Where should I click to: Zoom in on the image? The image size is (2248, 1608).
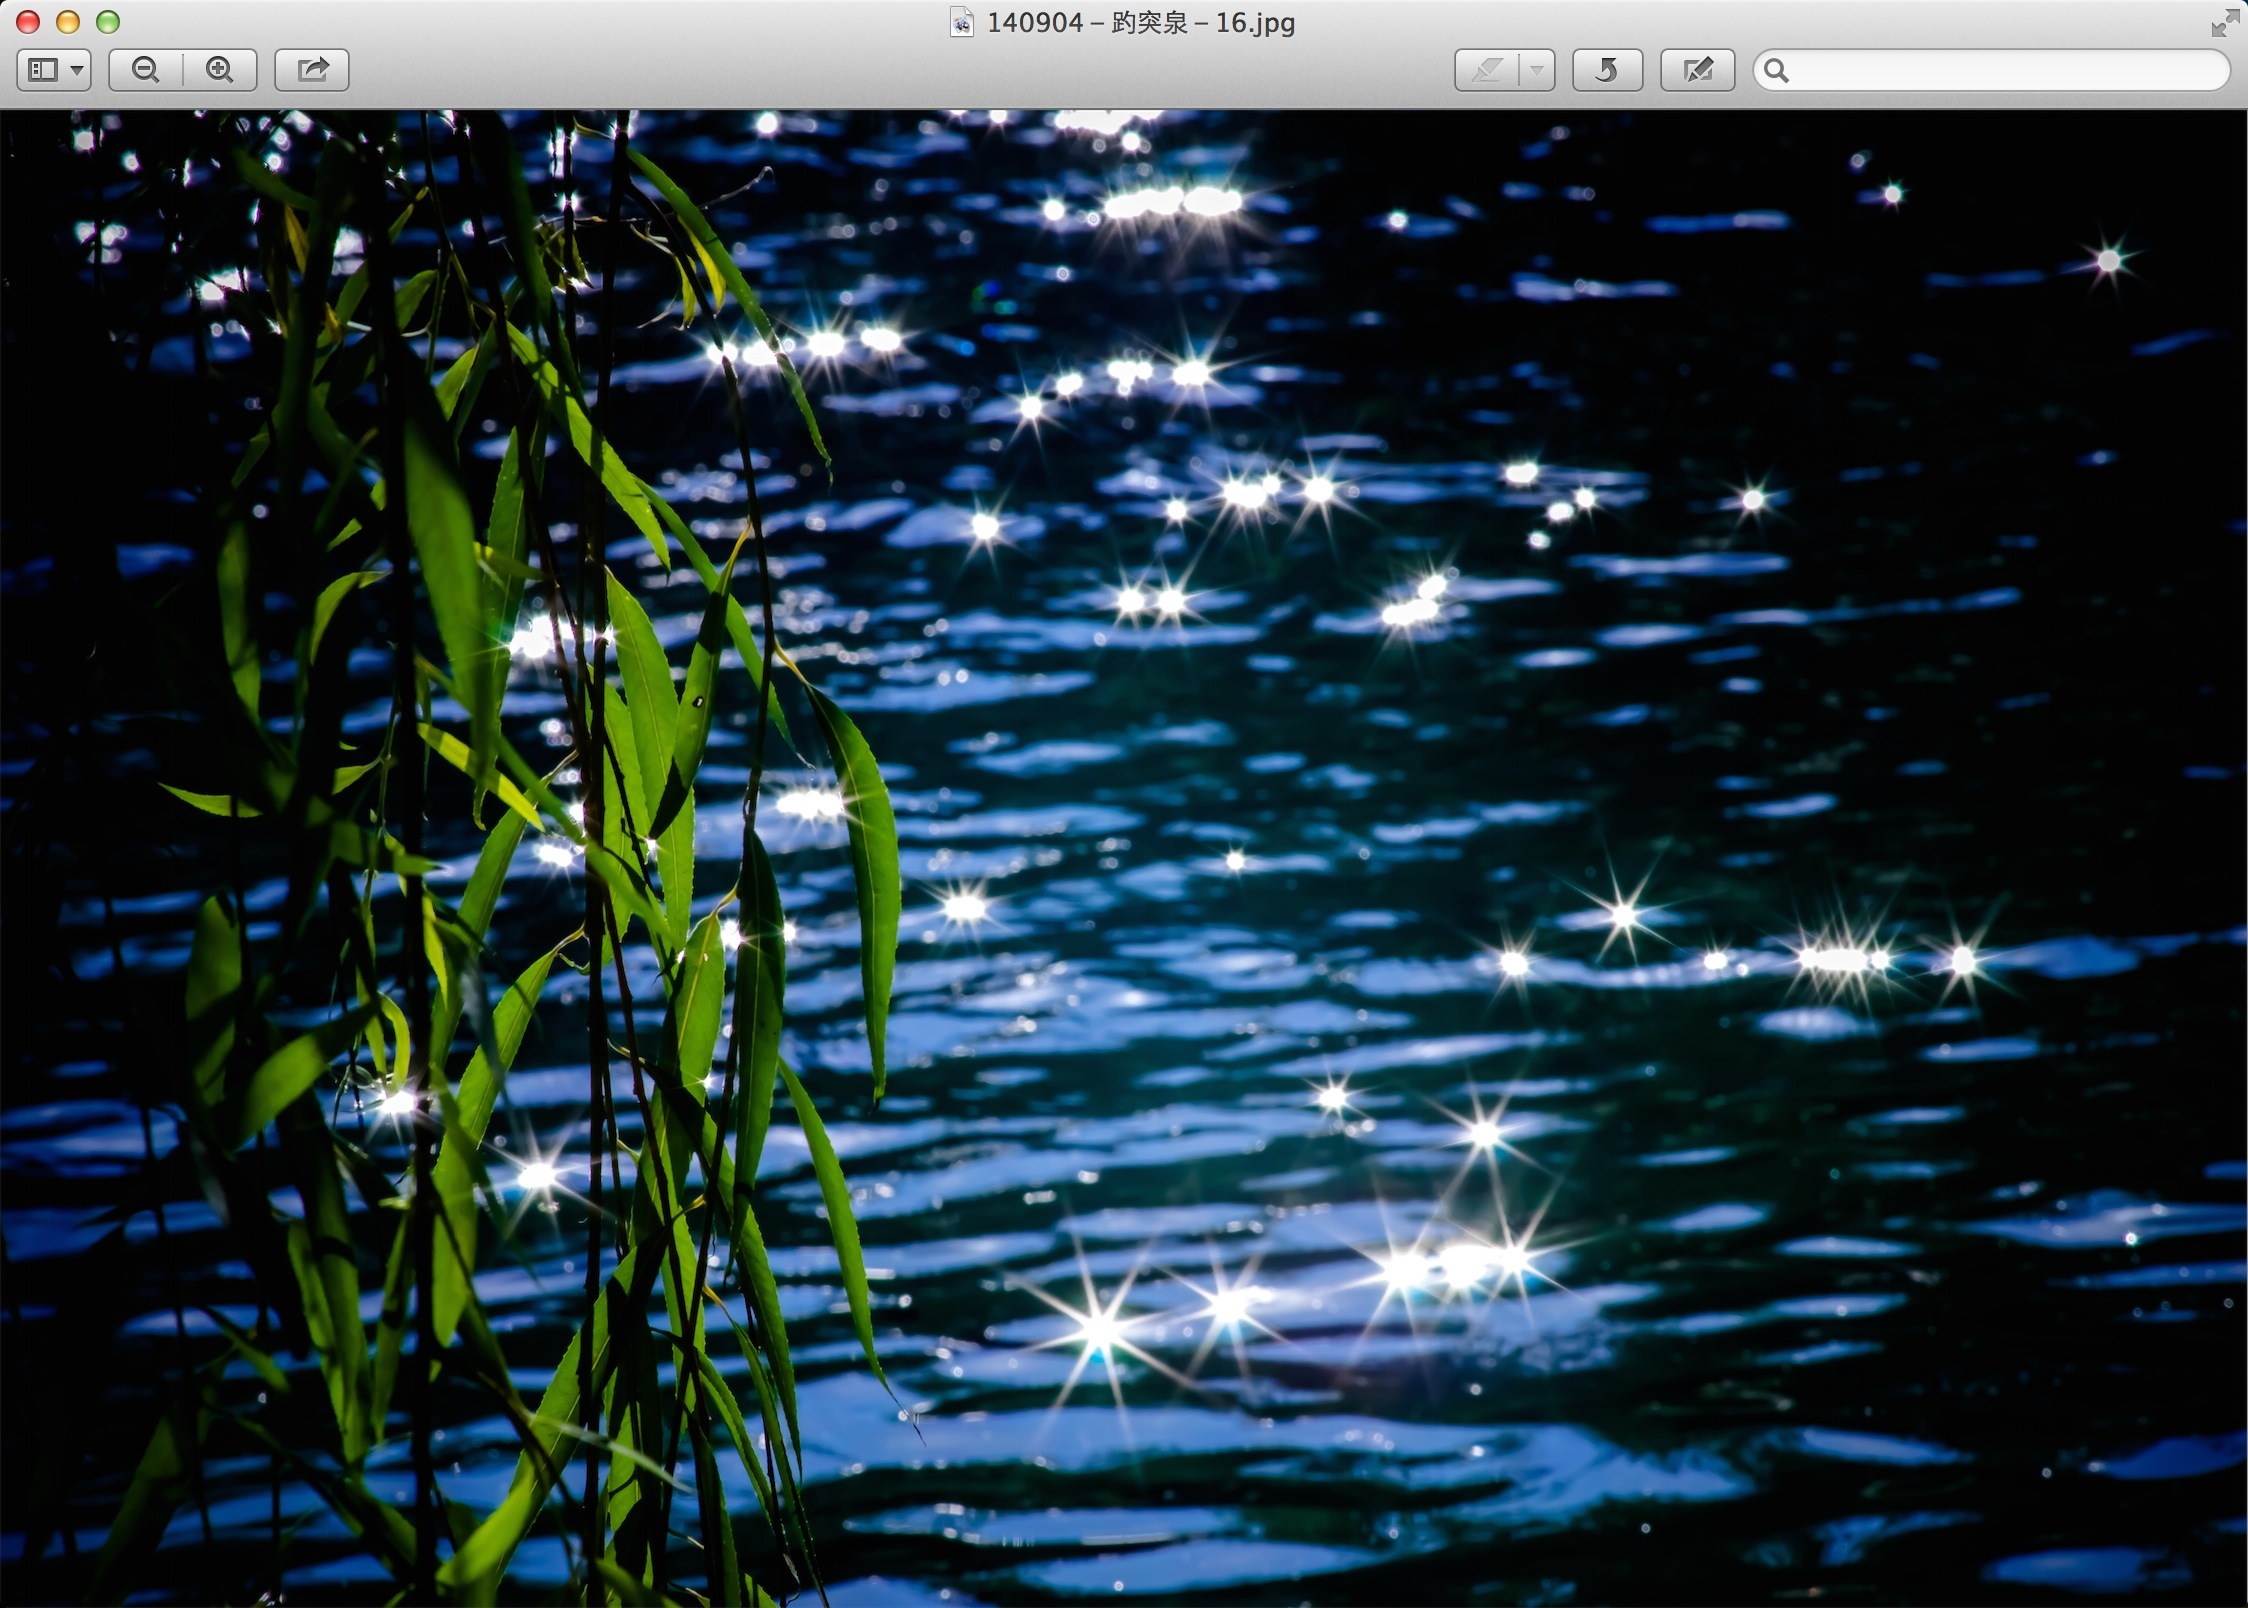pyautogui.click(x=220, y=70)
